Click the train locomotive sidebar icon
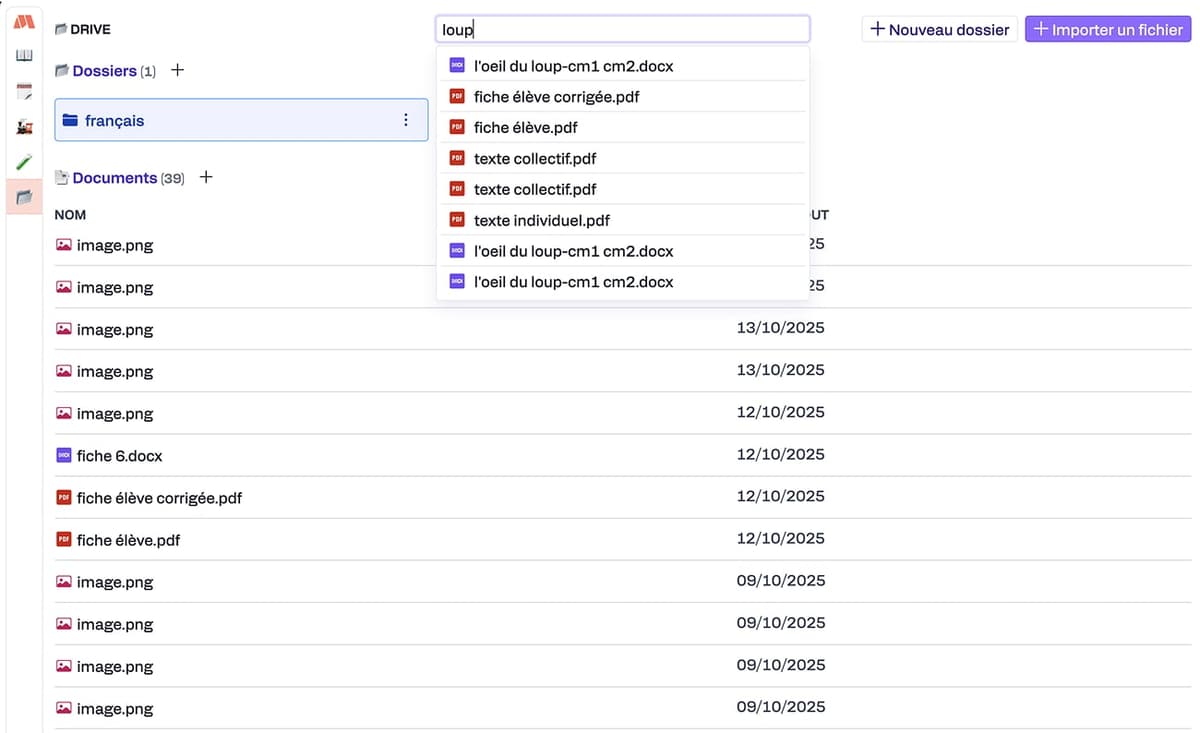The image size is (1200, 733). coord(24,127)
